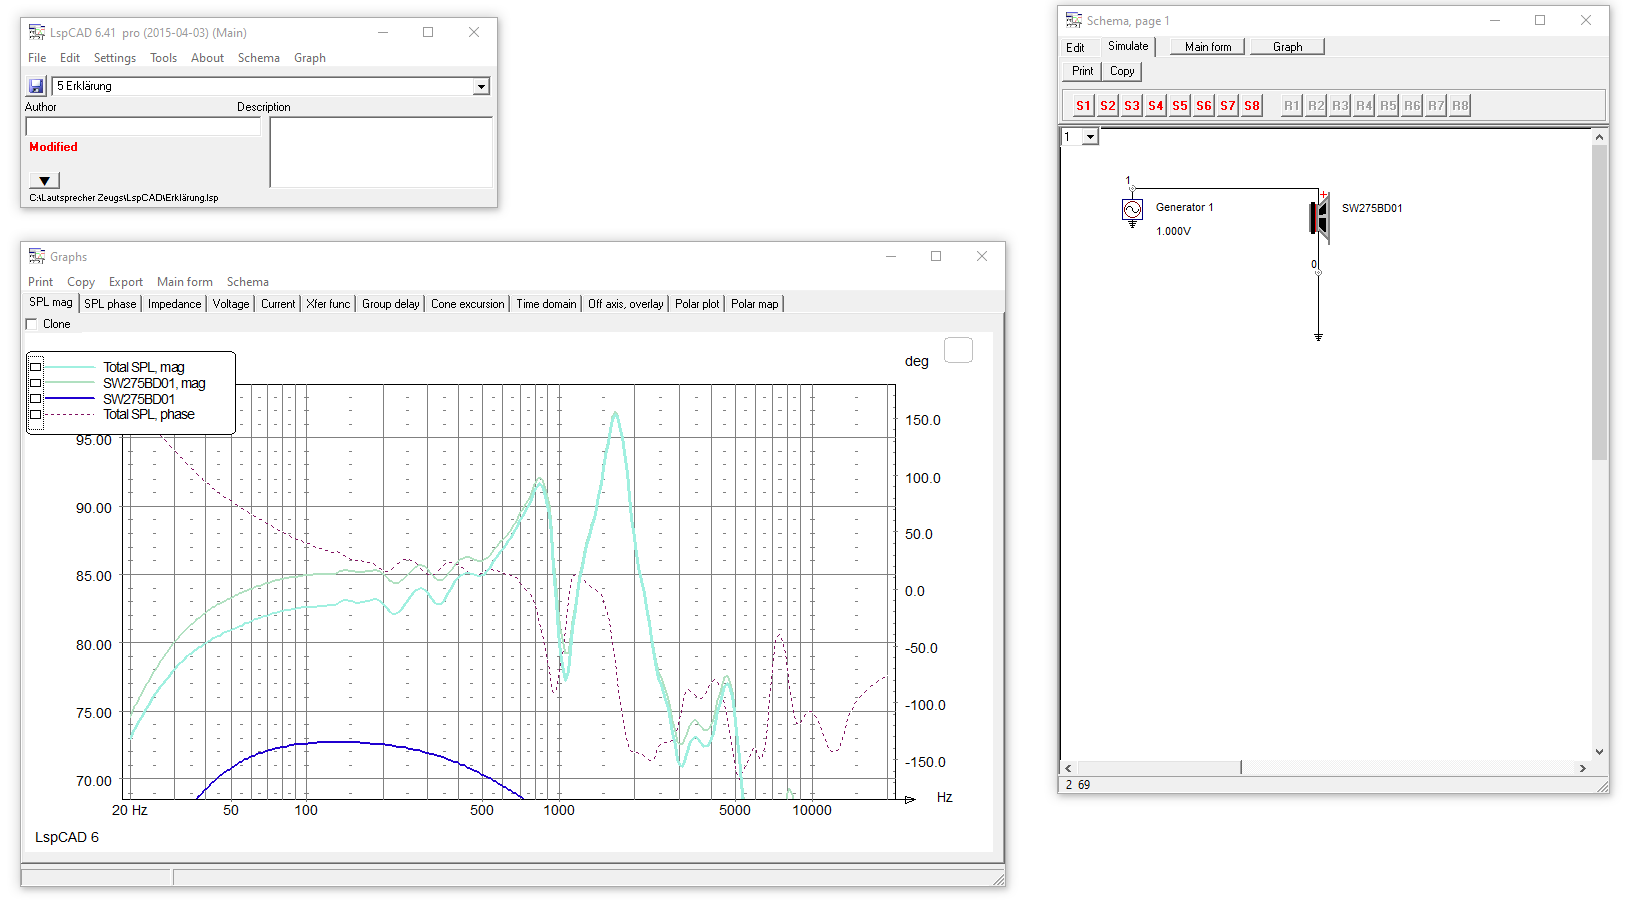1626x906 pixels.
Task: Activate the S1 snapshot button
Action: (x=1083, y=105)
